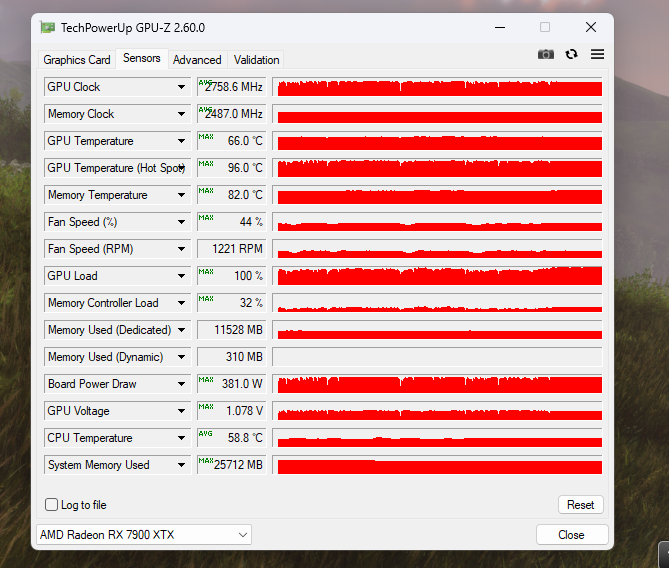Open the CPU Temperature sensor dropdown
The height and width of the screenshot is (568, 669).
point(117,438)
